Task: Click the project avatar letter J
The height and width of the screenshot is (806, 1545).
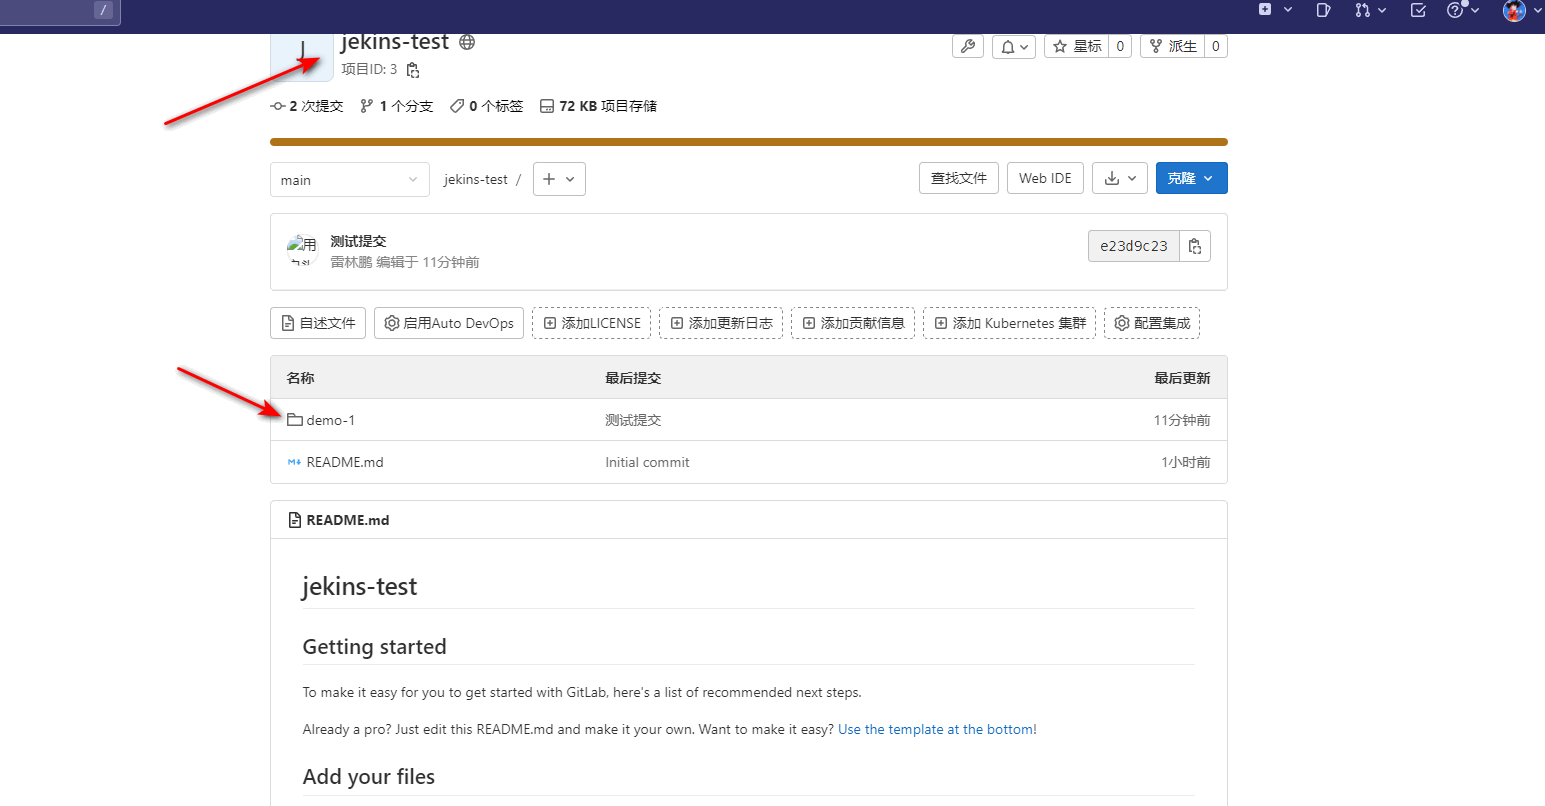Action: 302,57
